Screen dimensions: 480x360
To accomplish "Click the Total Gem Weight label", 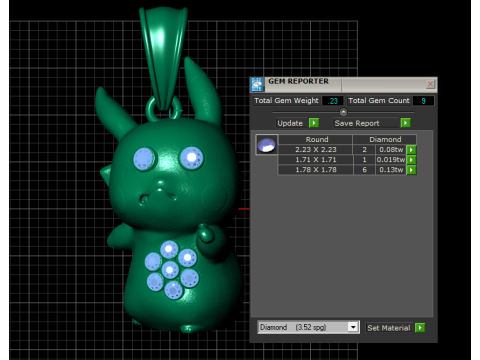I will point(286,101).
